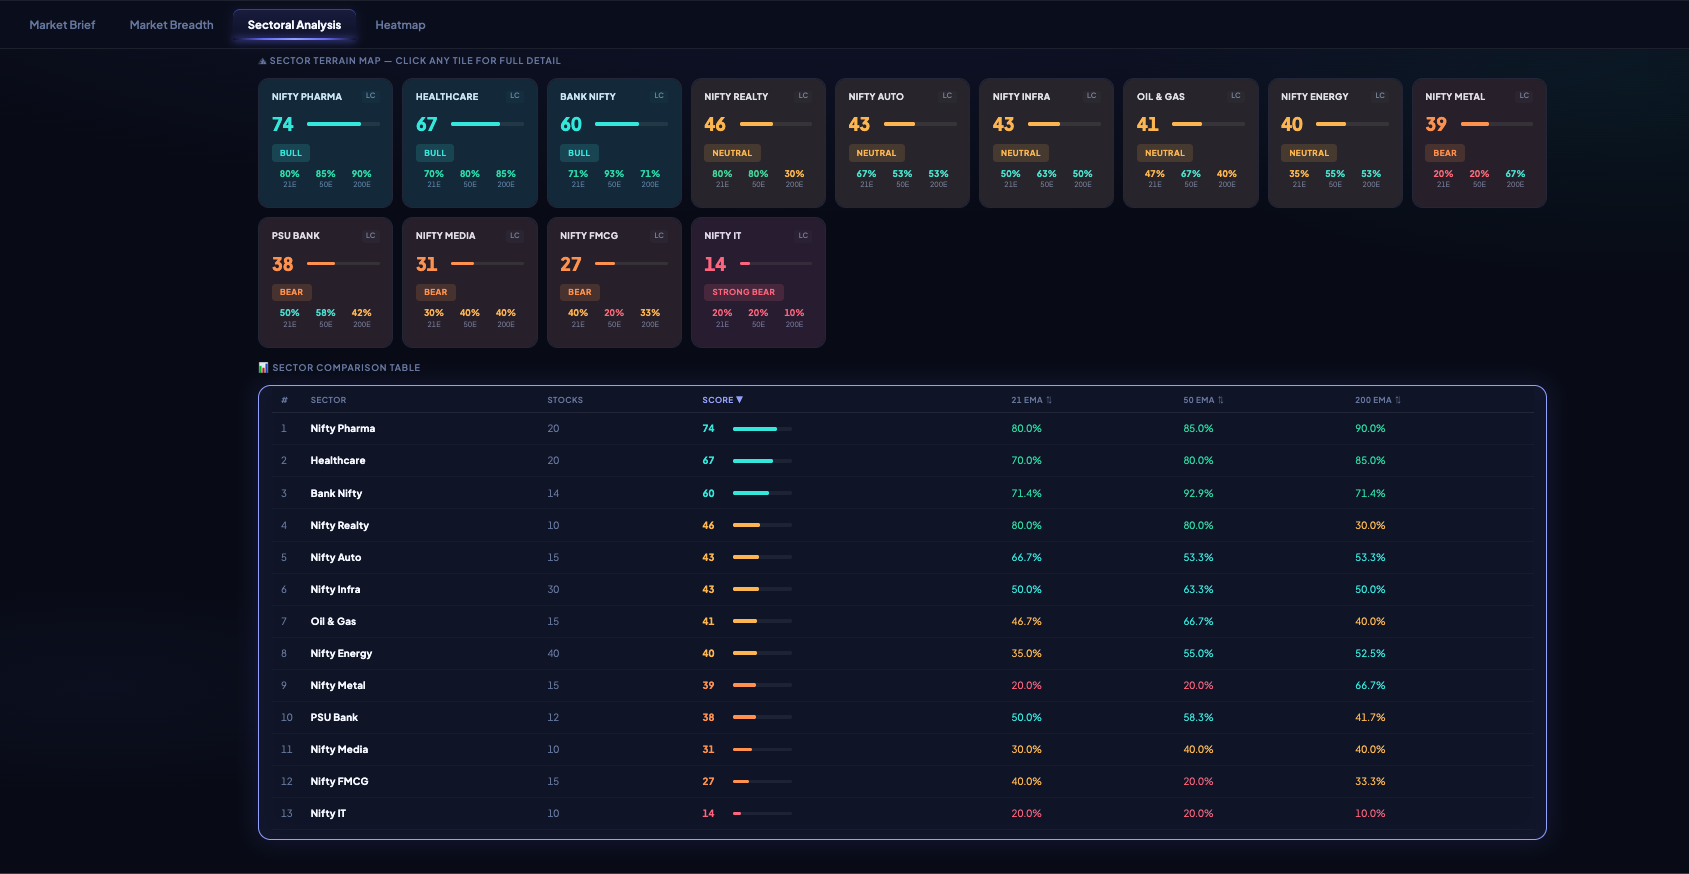Screen dimensions: 1689x874
Task: Sort table by 50 EMA column
Action: [1203, 400]
